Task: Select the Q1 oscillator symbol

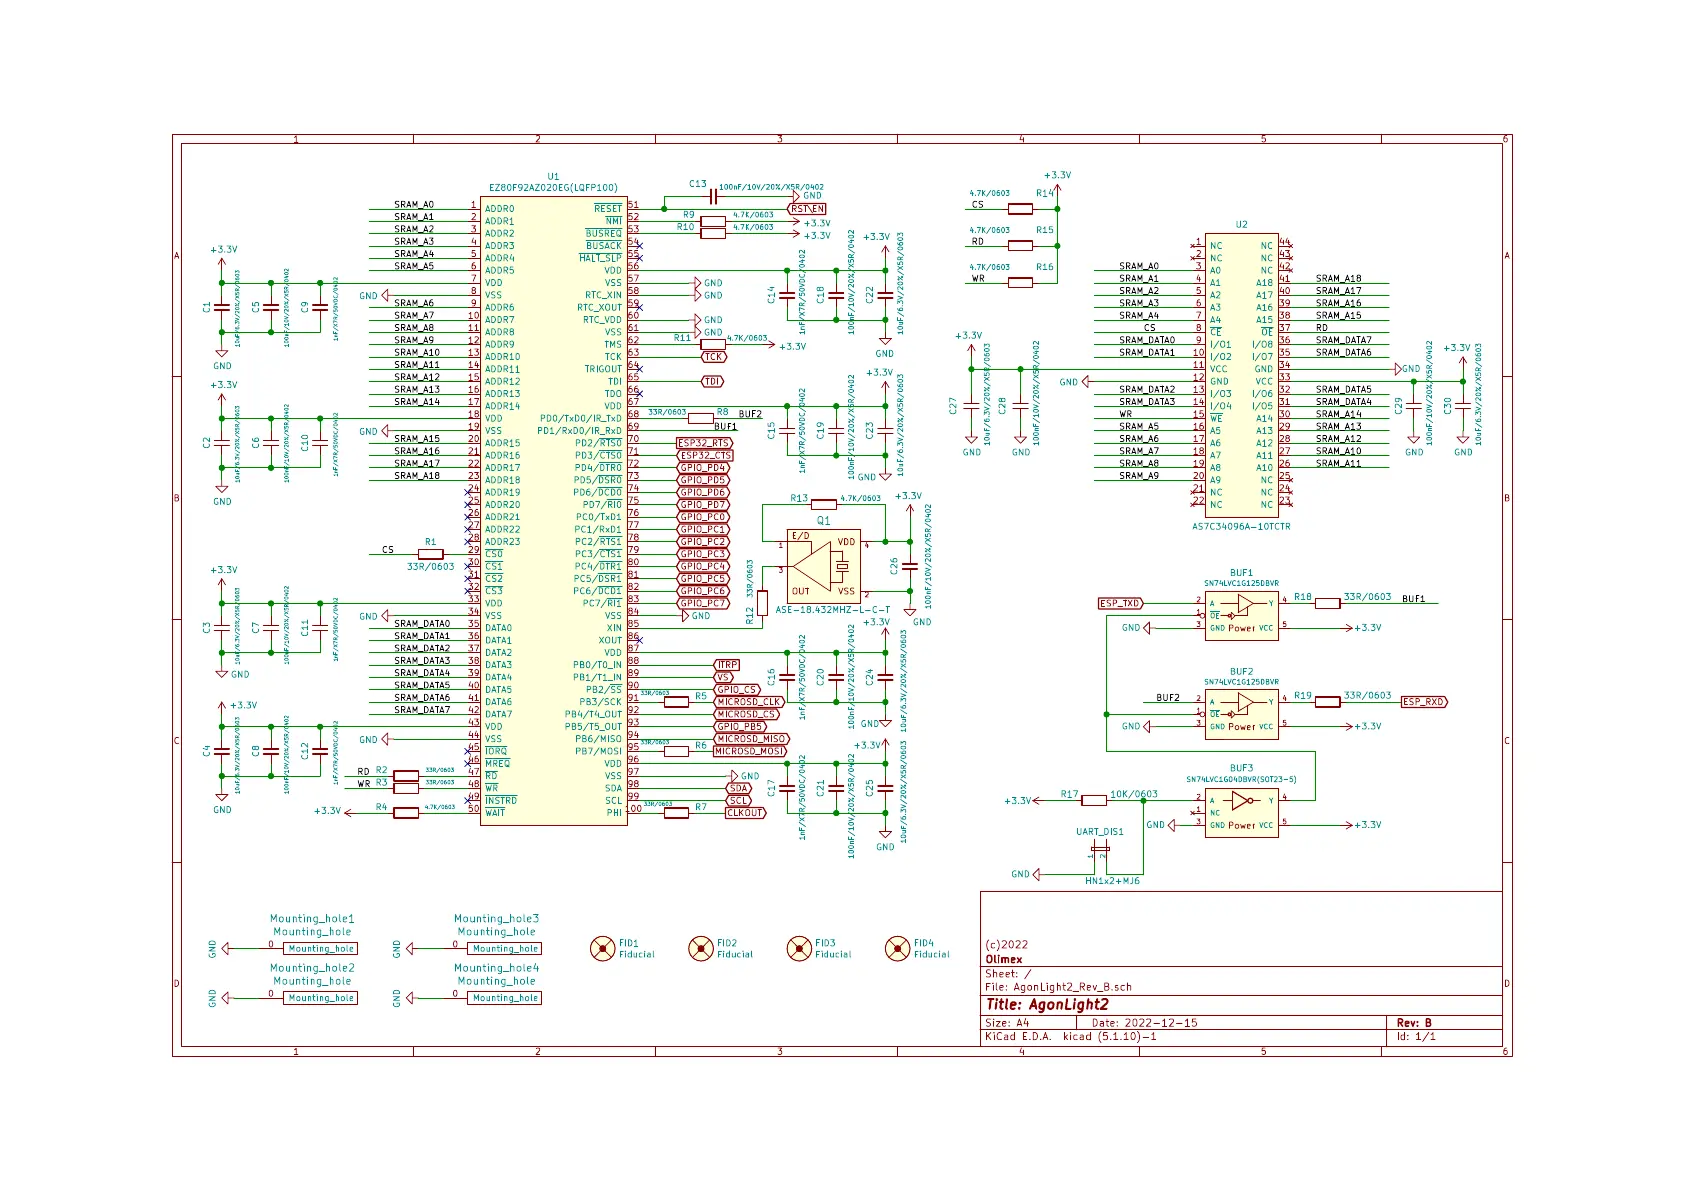Action: click(824, 568)
